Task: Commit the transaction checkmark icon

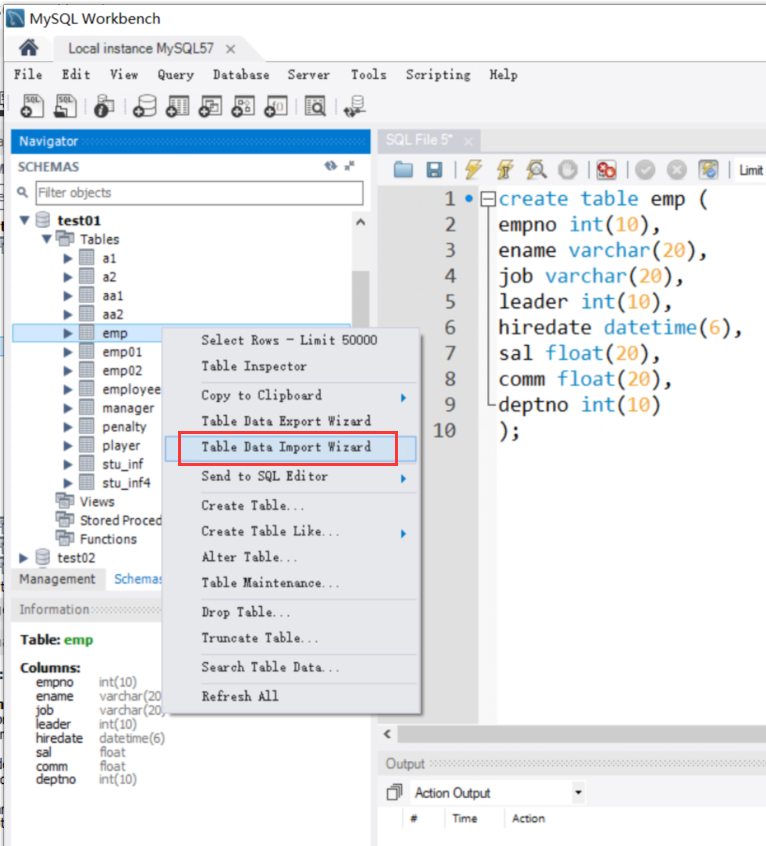Action: pyautogui.click(x=645, y=170)
